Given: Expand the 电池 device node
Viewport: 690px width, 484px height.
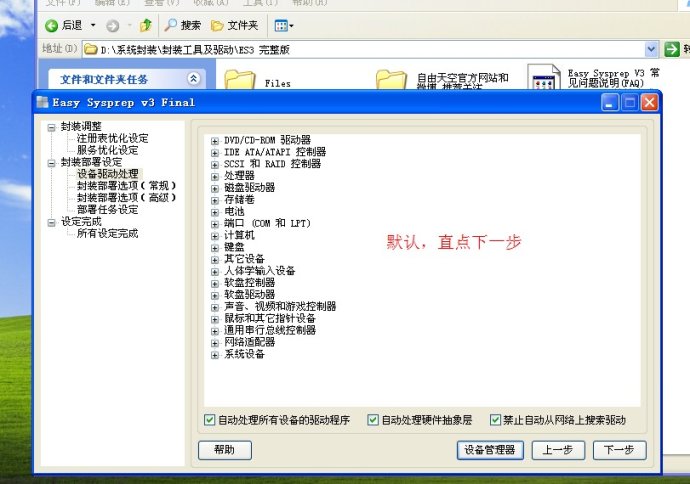Looking at the screenshot, I should pos(215,212).
